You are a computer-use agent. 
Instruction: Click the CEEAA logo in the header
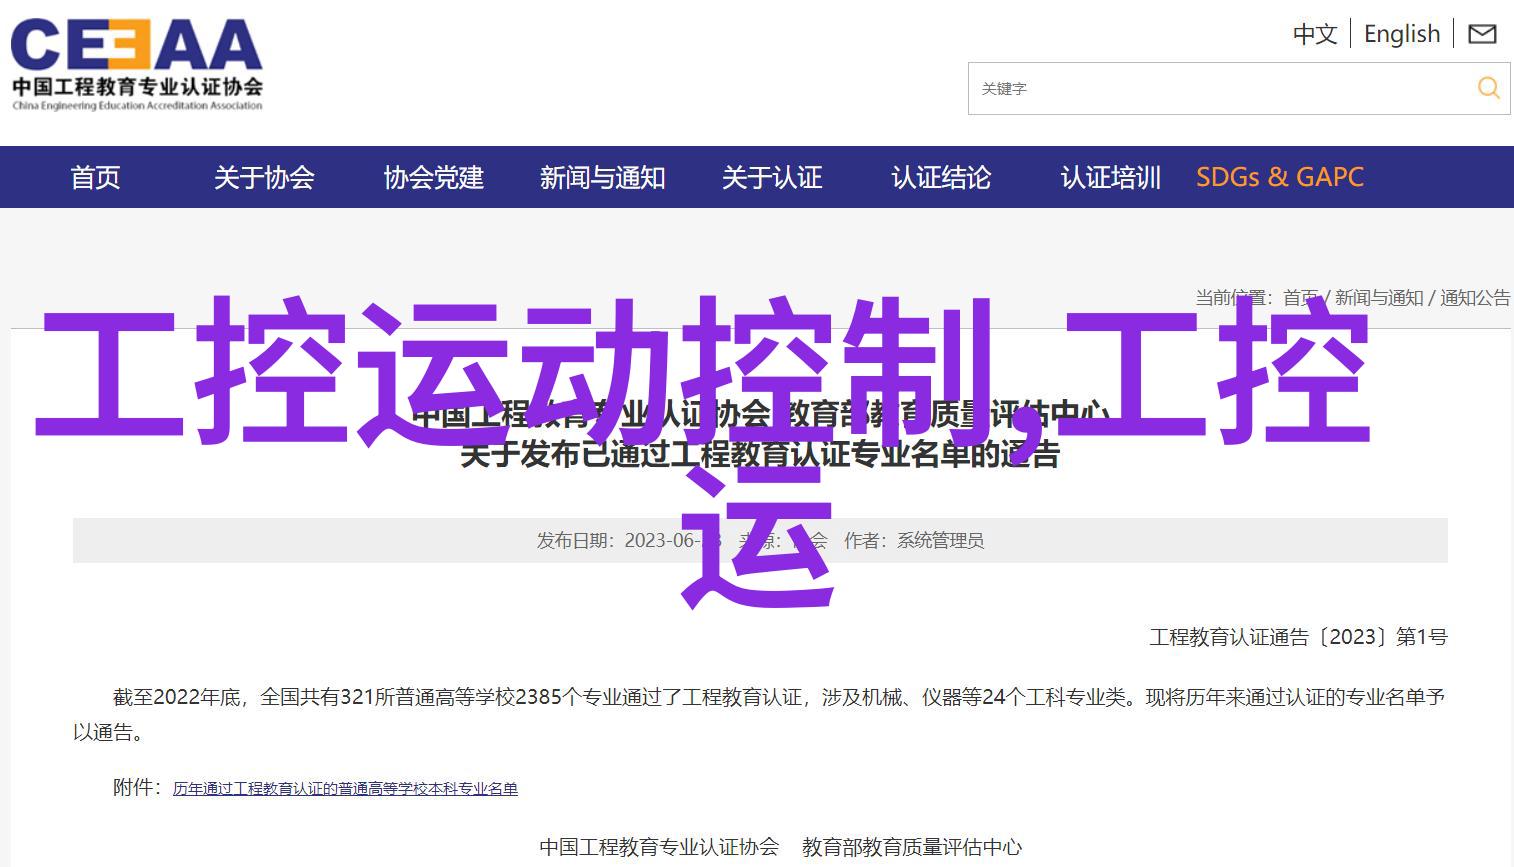click(x=137, y=64)
